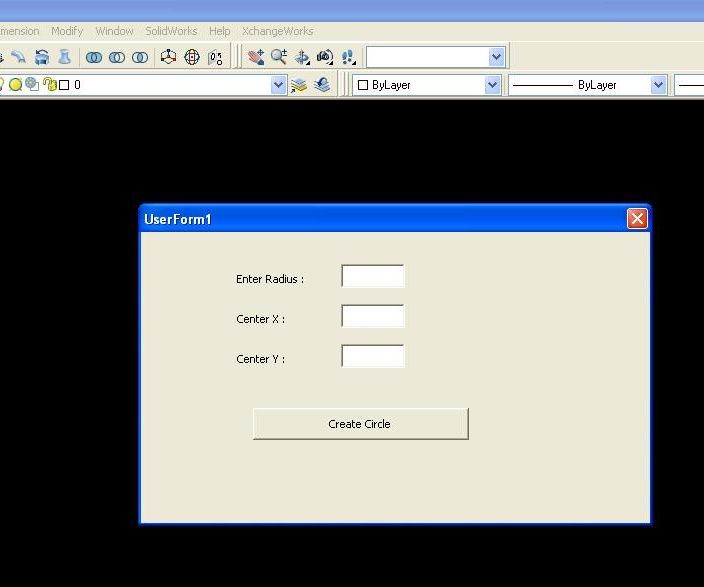Toggle layer 0 viewport freeze icon
The height and width of the screenshot is (587, 704).
point(32,84)
